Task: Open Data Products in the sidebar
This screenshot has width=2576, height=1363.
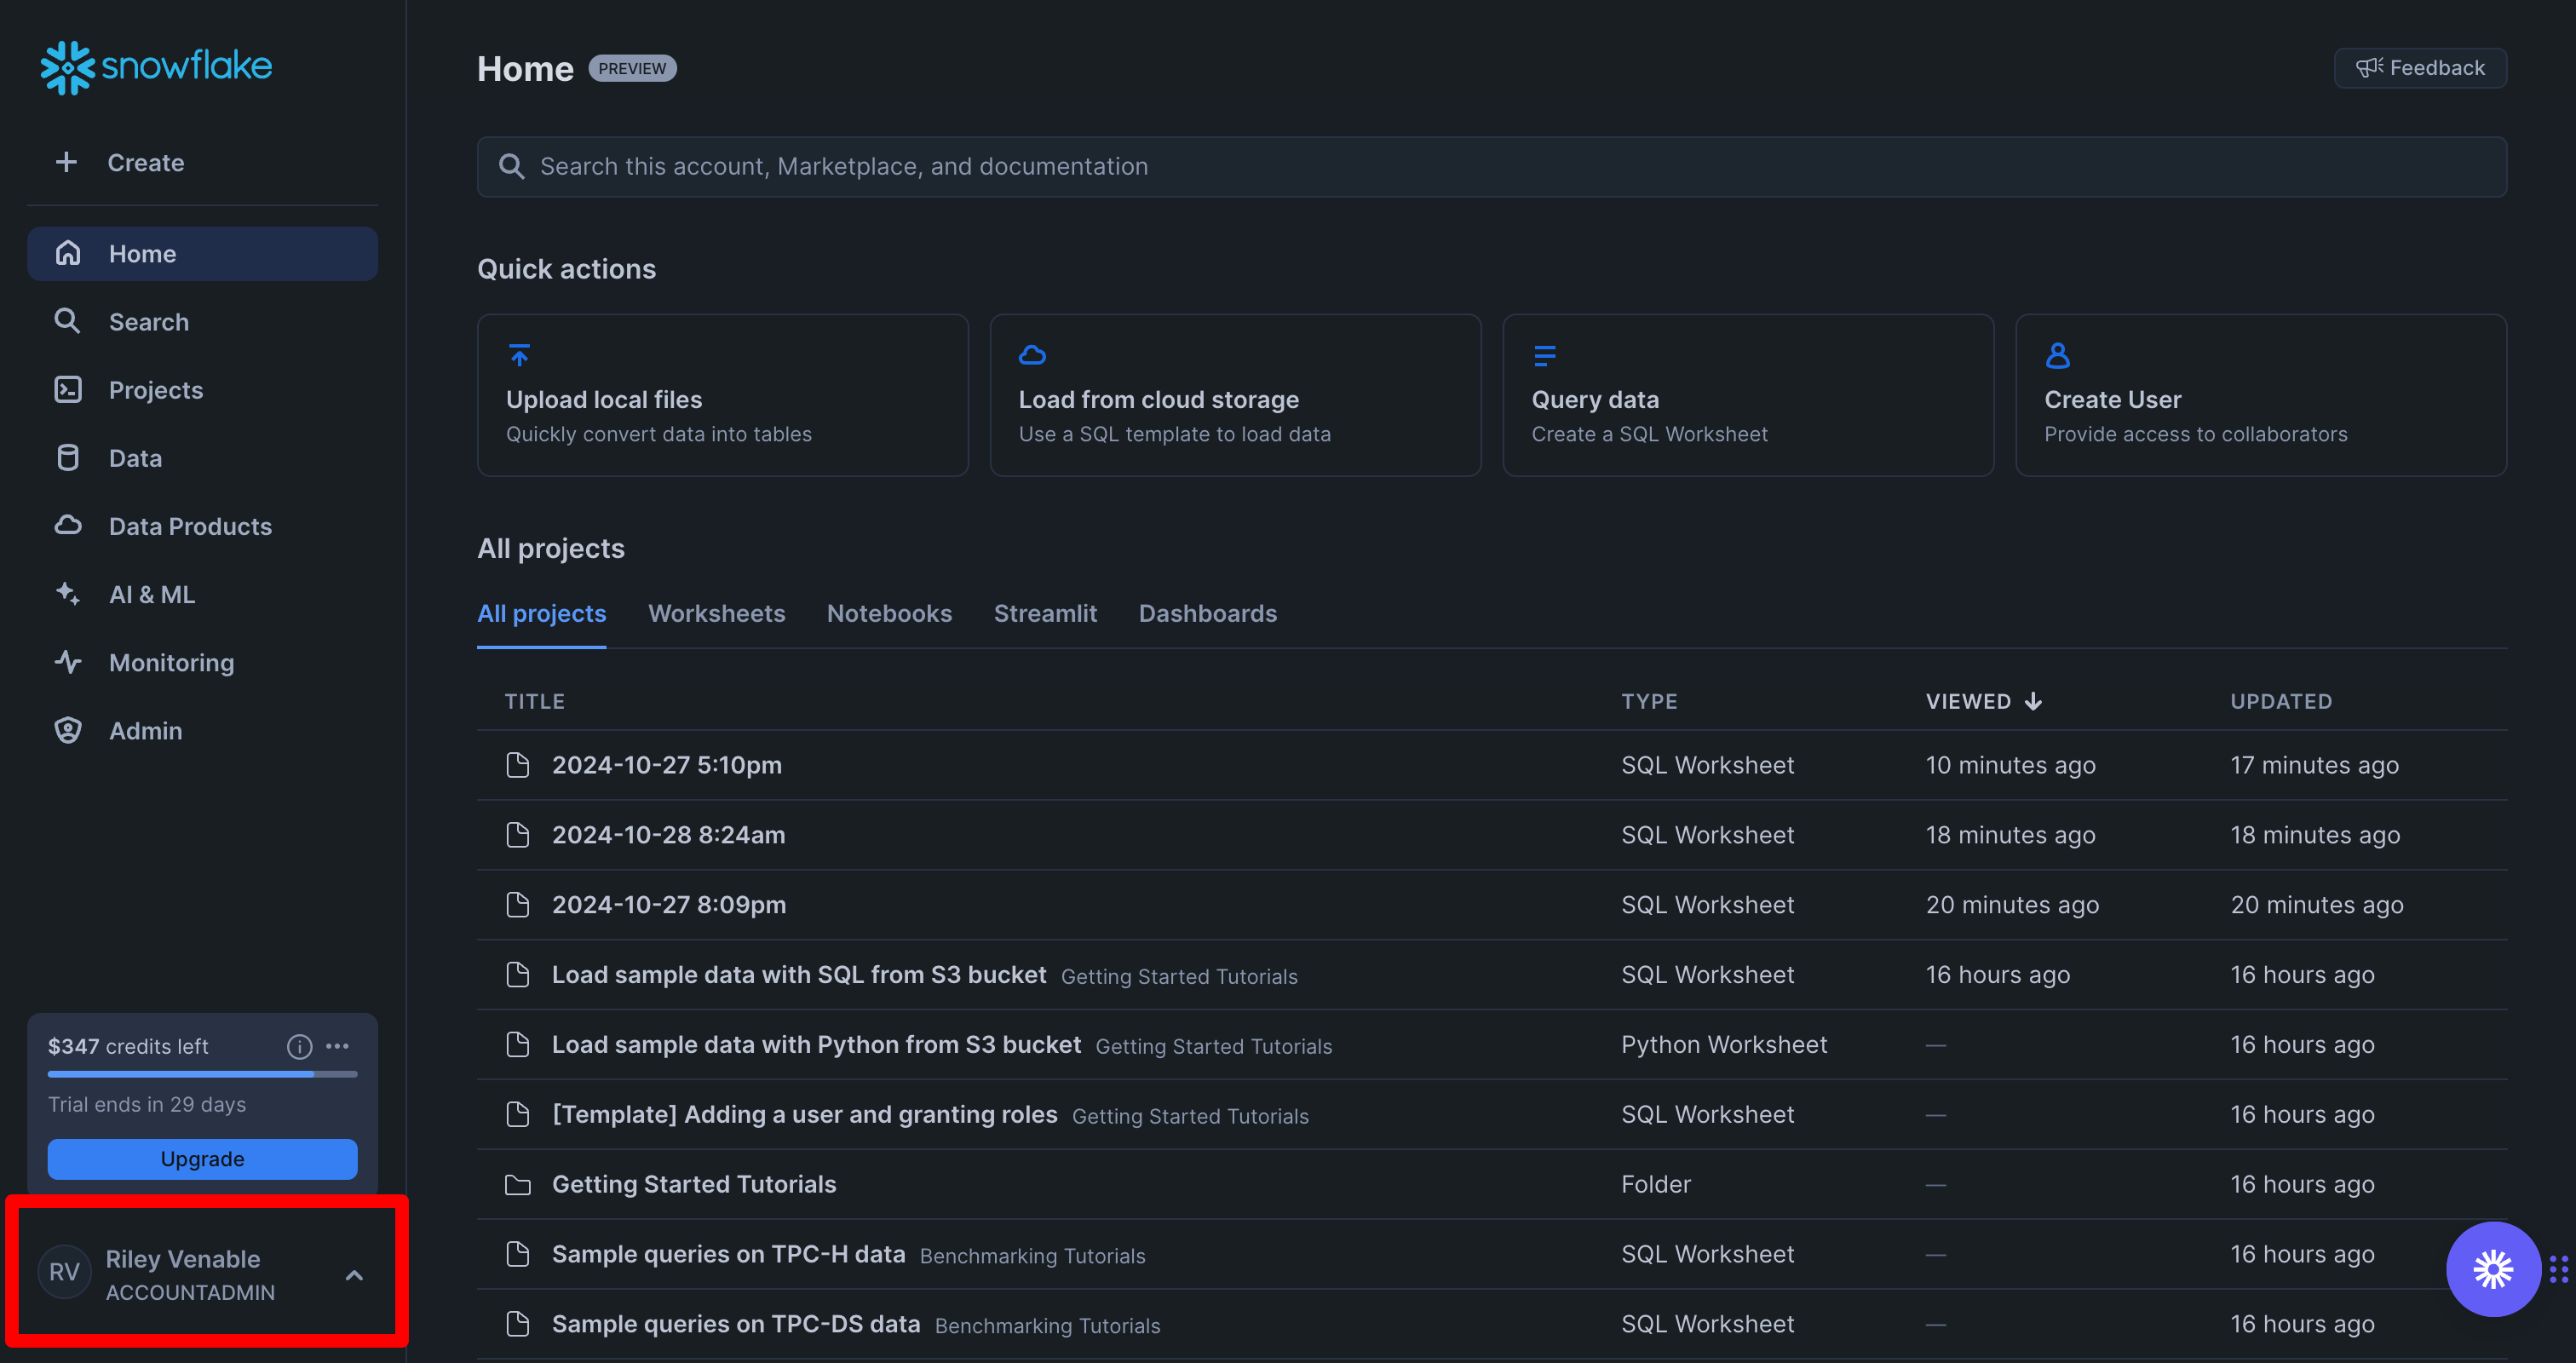Action: (203, 526)
